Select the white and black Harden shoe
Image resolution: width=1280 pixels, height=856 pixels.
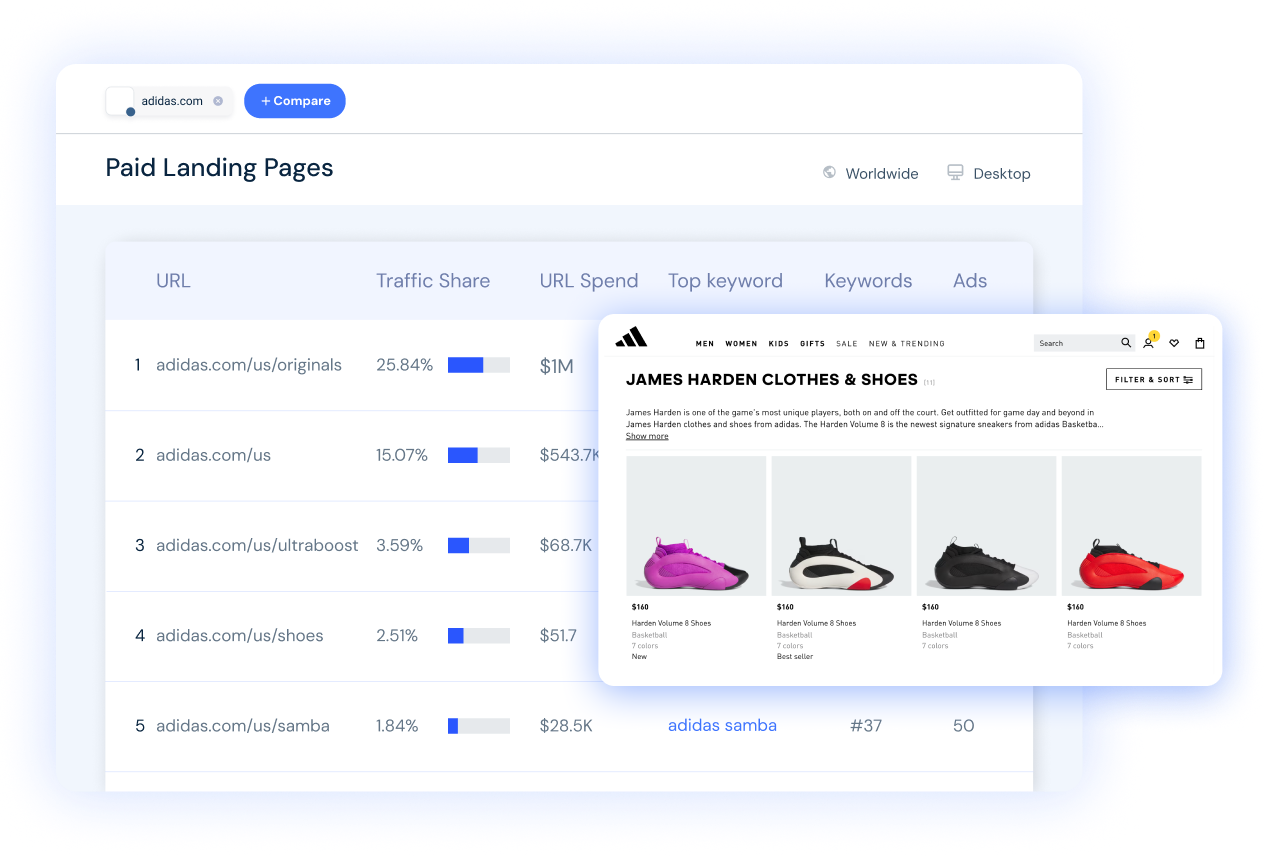pyautogui.click(x=841, y=526)
